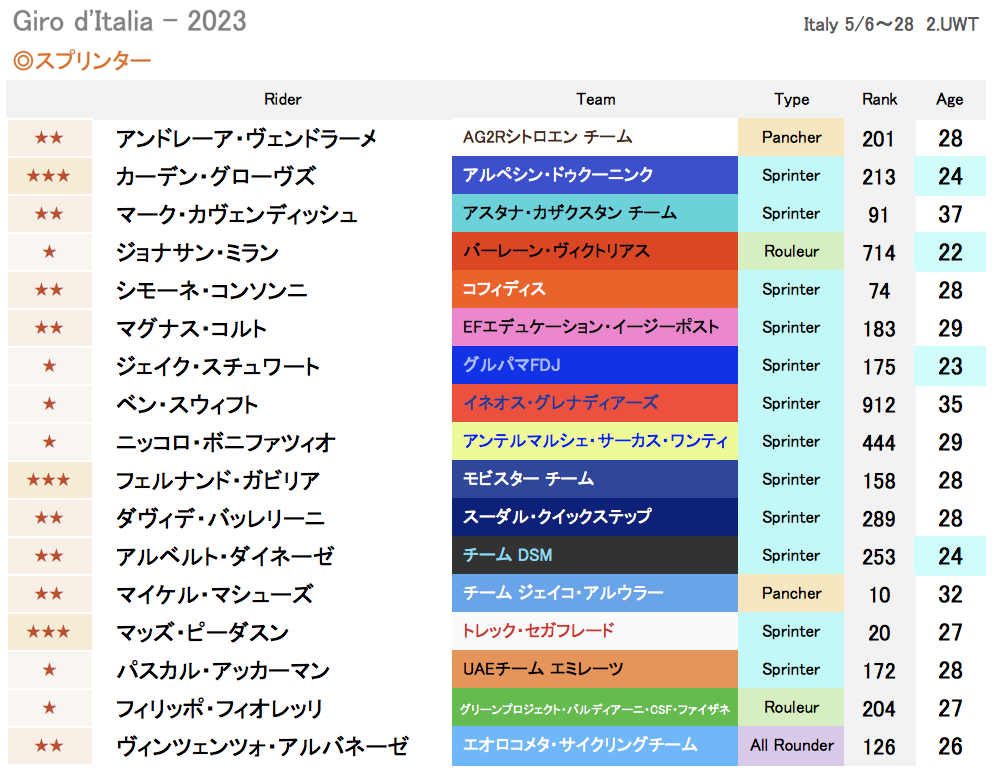Click three-star rating for カーデン・グローヴズ
This screenshot has height=776, width=994.
(49, 175)
